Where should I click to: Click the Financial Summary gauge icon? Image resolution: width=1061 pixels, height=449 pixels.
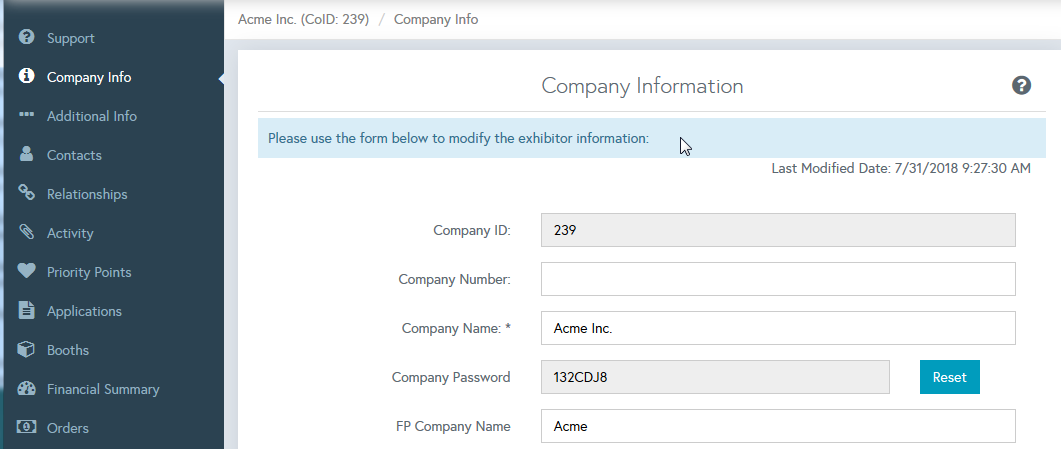coord(27,389)
